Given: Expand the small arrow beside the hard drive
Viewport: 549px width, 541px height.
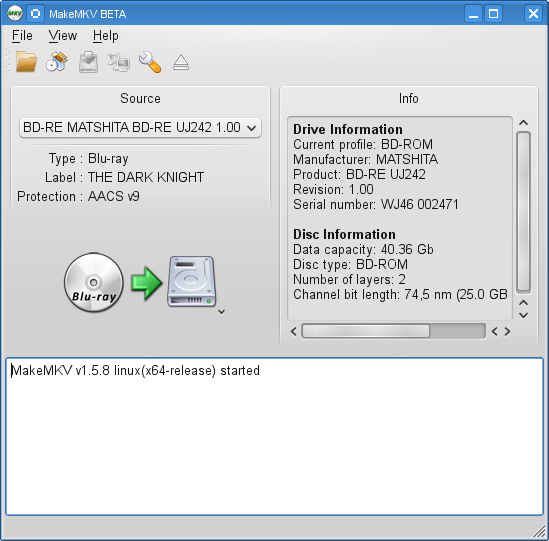Looking at the screenshot, I should click(221, 312).
